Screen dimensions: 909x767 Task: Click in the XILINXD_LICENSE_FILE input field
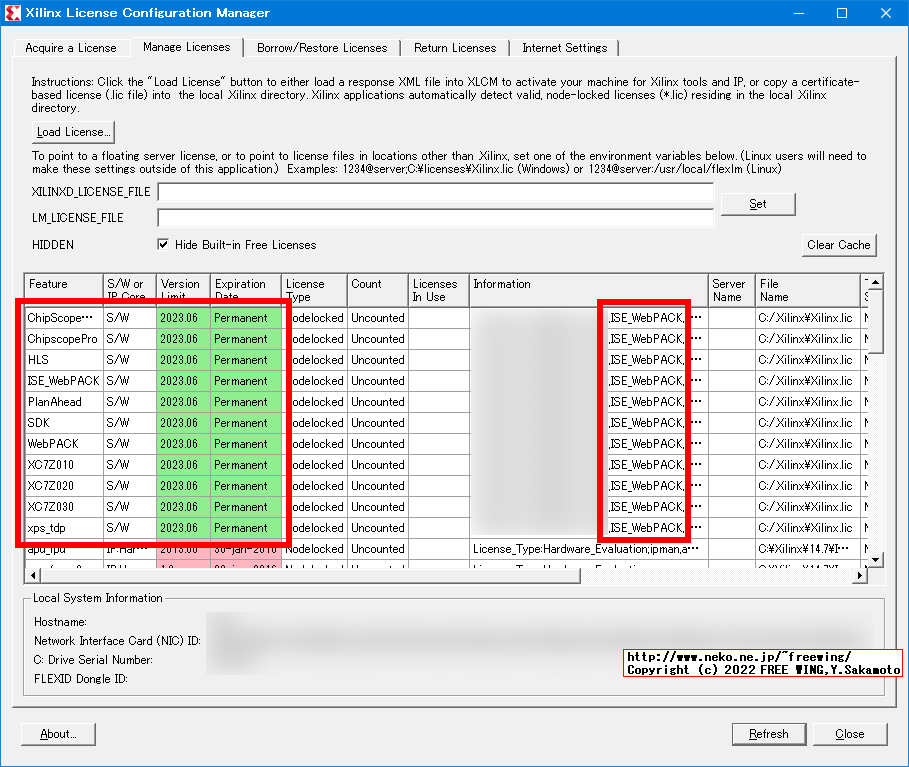[x=435, y=192]
